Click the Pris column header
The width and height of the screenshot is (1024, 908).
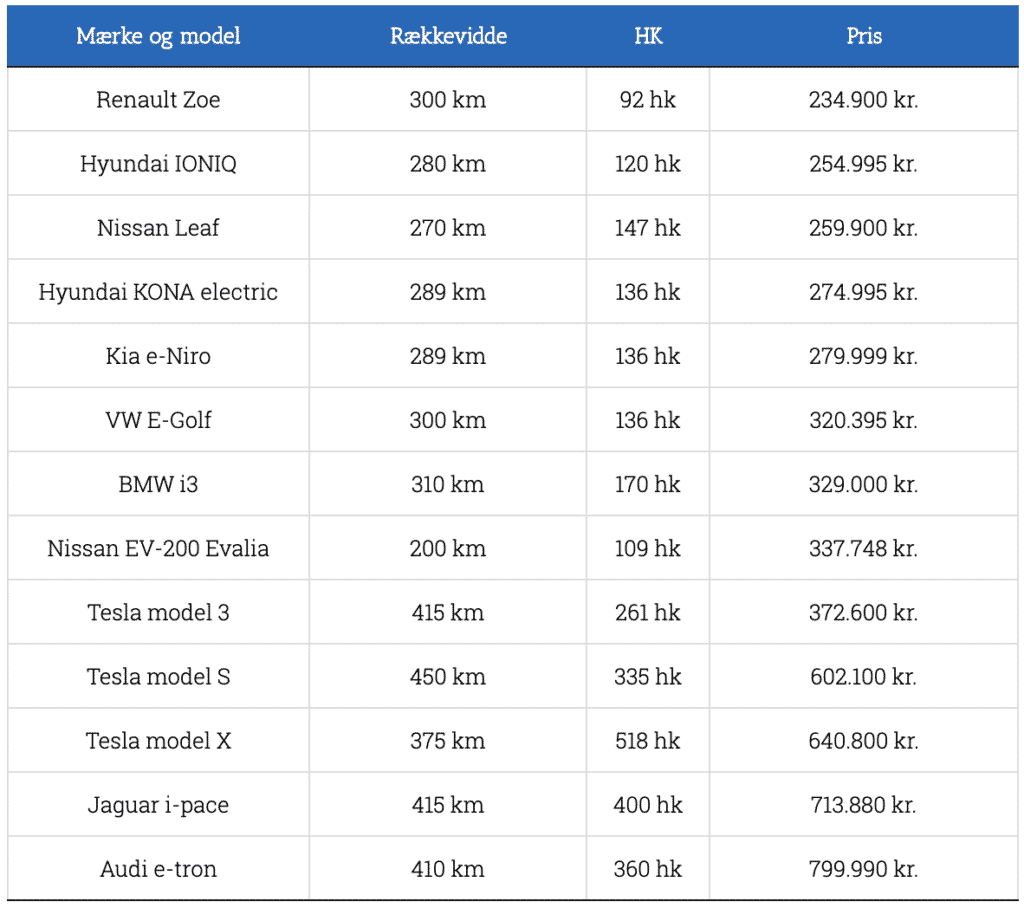[864, 36]
